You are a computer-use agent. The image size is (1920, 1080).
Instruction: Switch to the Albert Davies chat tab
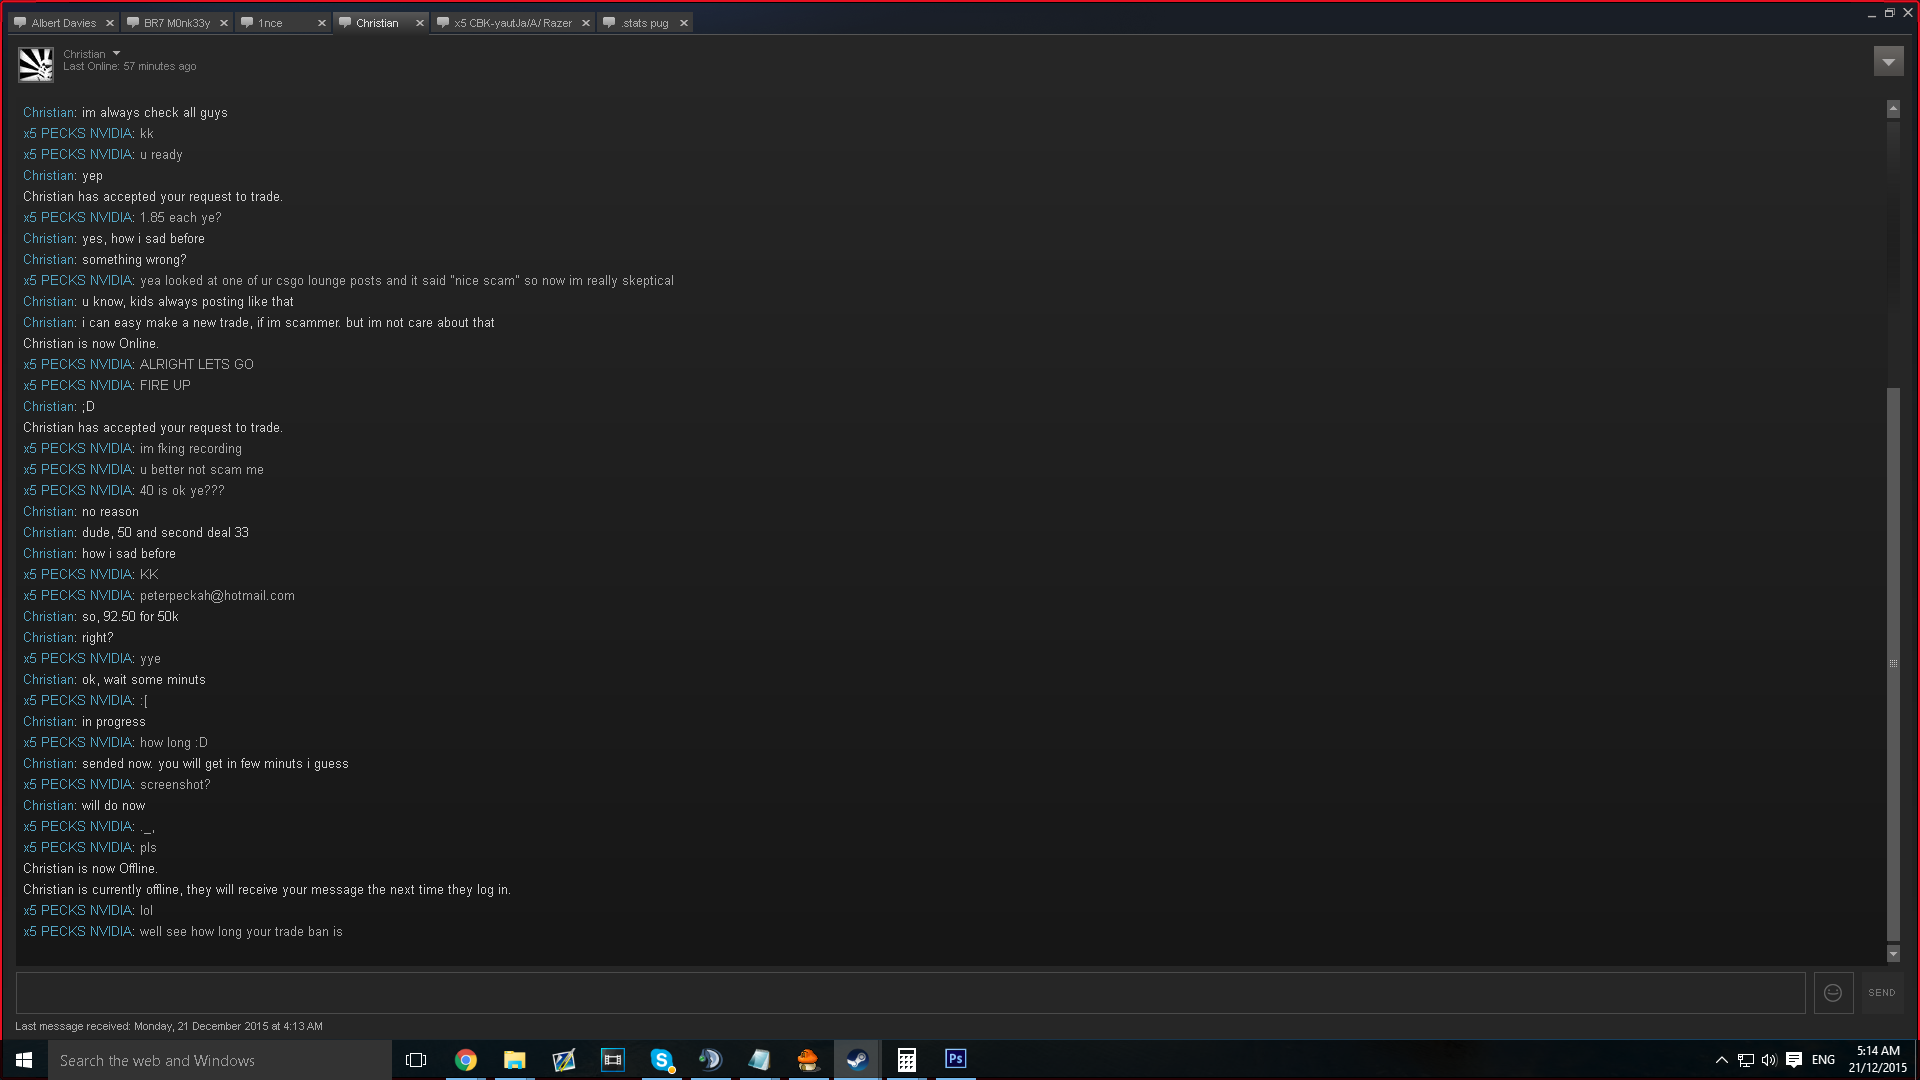(x=63, y=23)
